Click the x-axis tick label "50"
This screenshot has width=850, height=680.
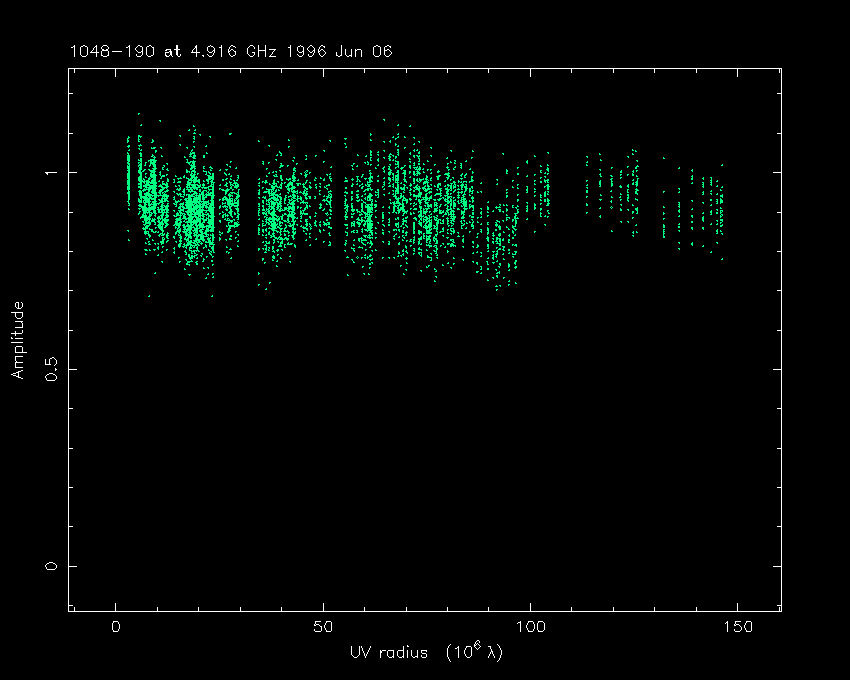(323, 628)
